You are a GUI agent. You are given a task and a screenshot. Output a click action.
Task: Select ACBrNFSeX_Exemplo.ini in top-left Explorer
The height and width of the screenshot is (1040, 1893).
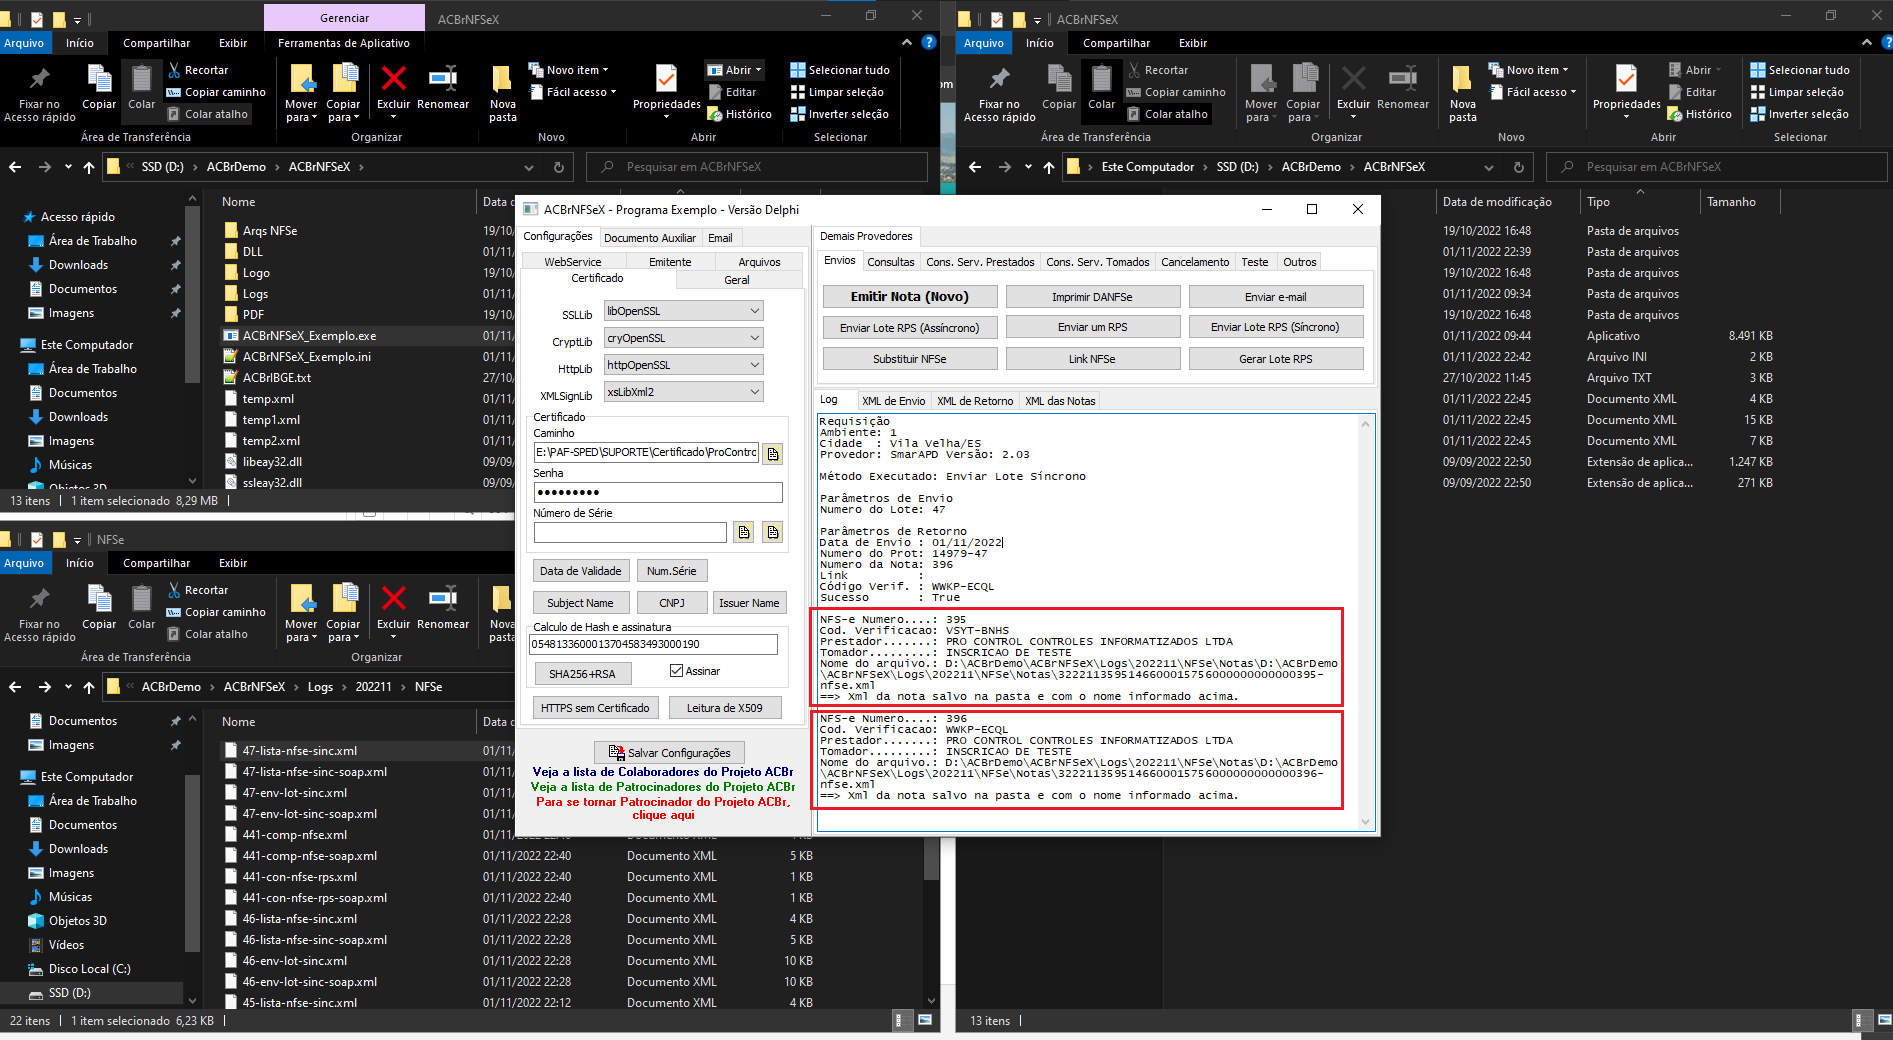click(x=306, y=357)
